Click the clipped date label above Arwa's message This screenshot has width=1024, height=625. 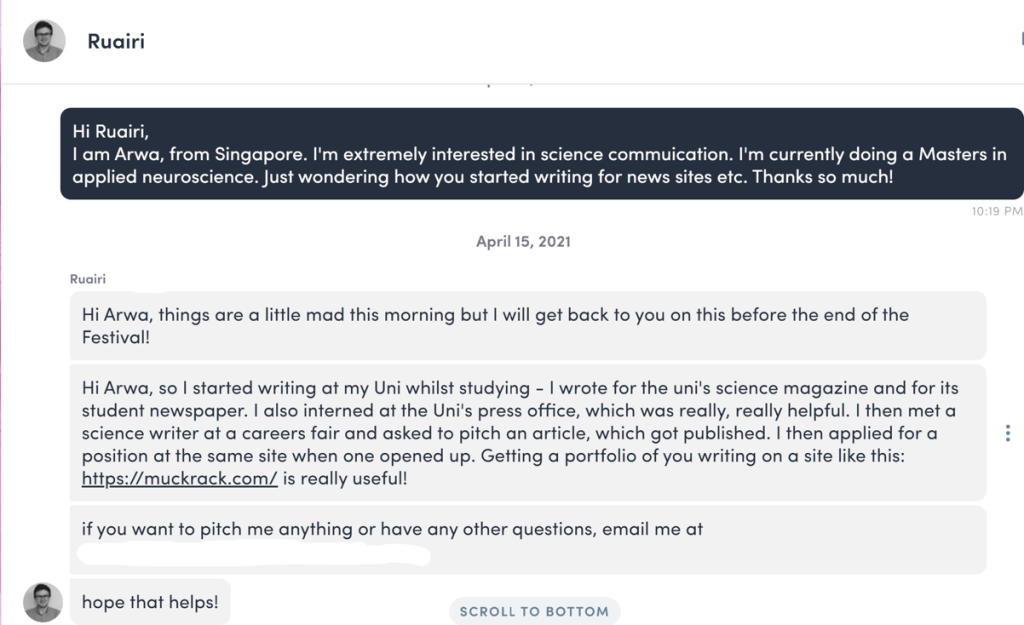(510, 86)
